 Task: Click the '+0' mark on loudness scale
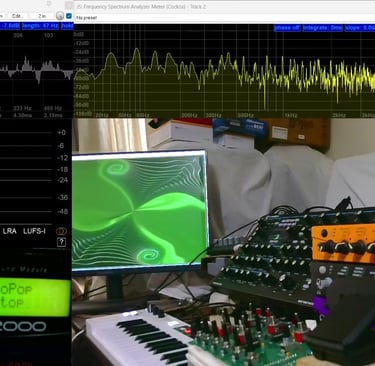[61, 132]
